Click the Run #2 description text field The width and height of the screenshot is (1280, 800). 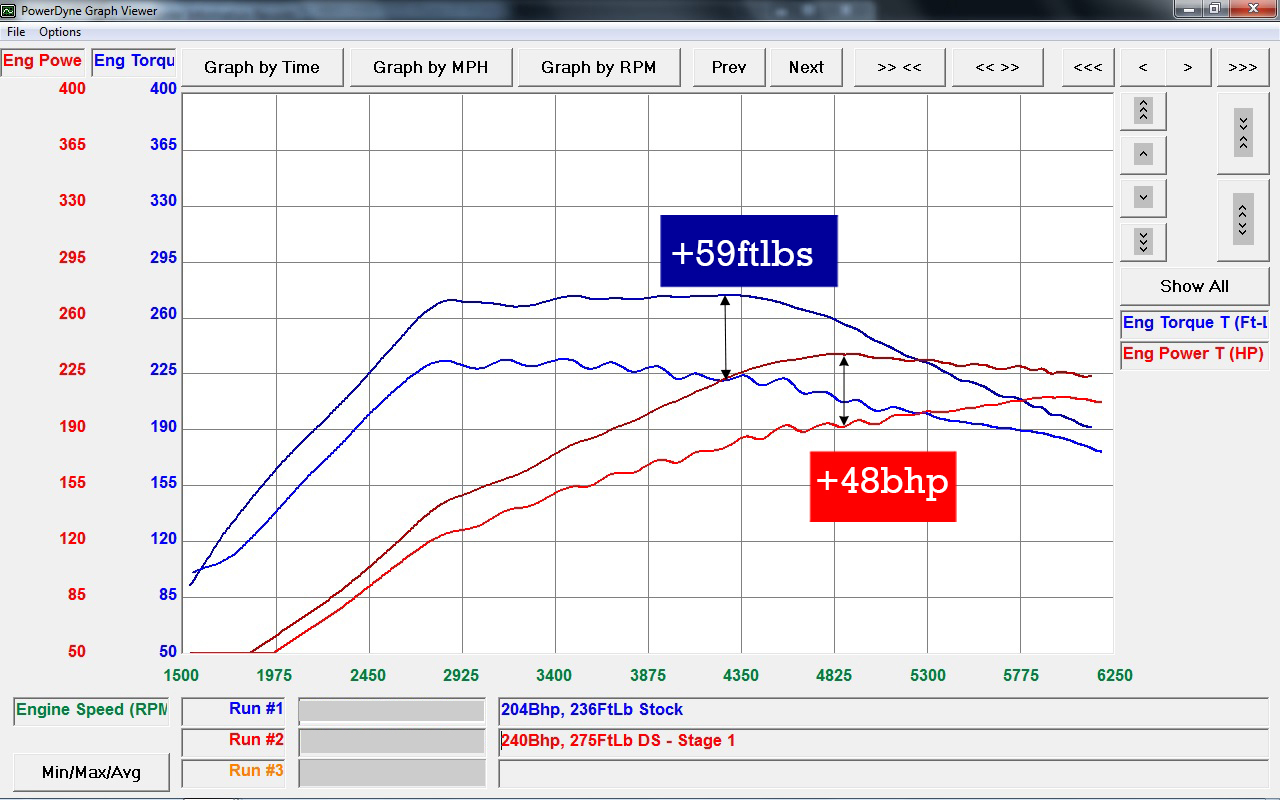(883, 742)
